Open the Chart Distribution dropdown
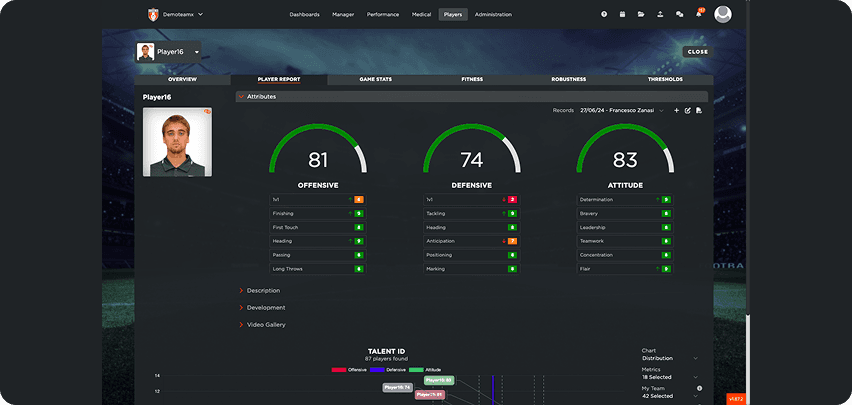852x405 pixels. (669, 358)
